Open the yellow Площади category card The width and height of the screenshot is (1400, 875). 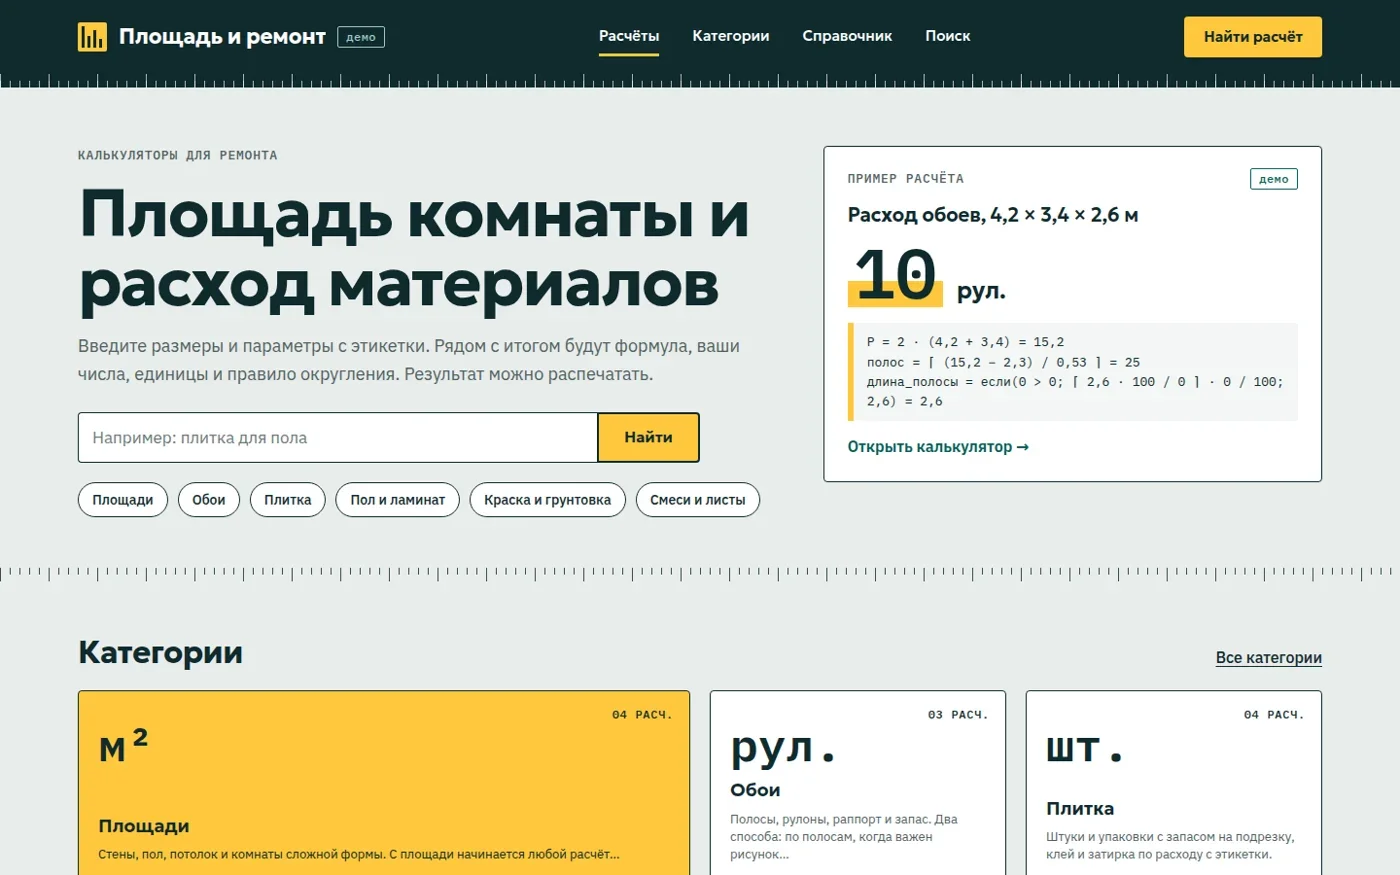(384, 783)
